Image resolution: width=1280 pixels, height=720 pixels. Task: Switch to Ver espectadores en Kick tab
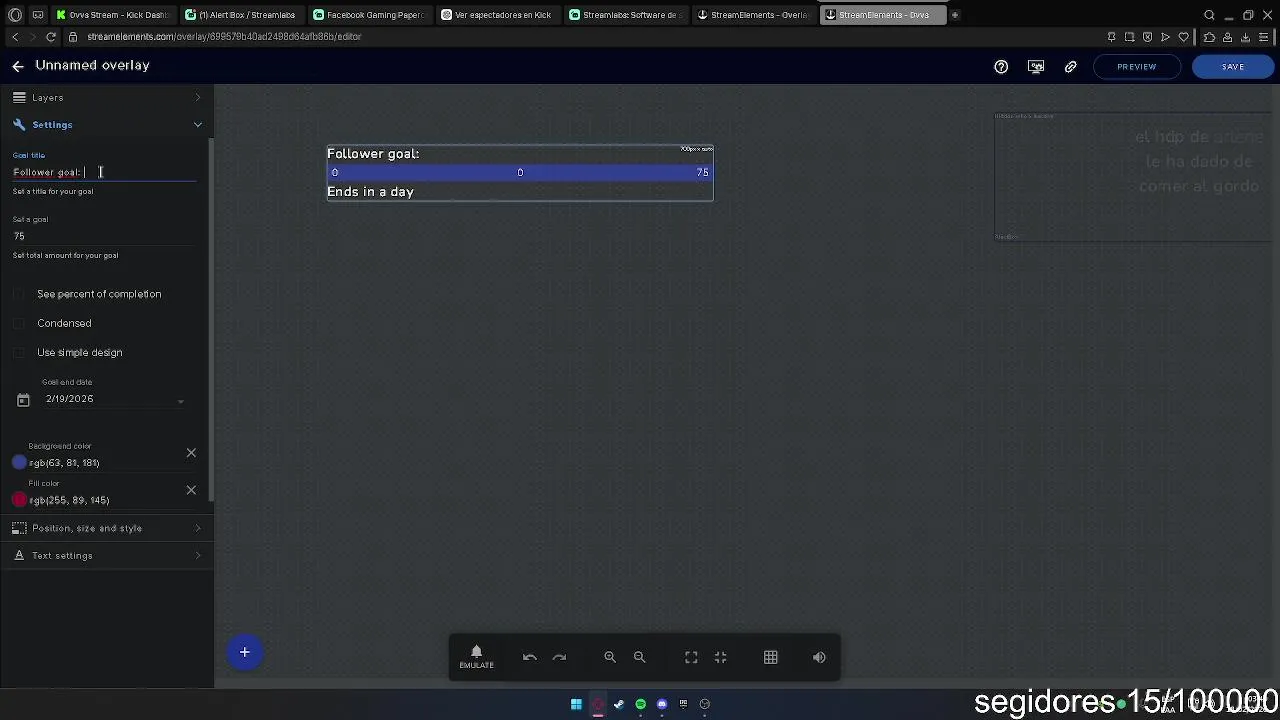pyautogui.click(x=496, y=15)
